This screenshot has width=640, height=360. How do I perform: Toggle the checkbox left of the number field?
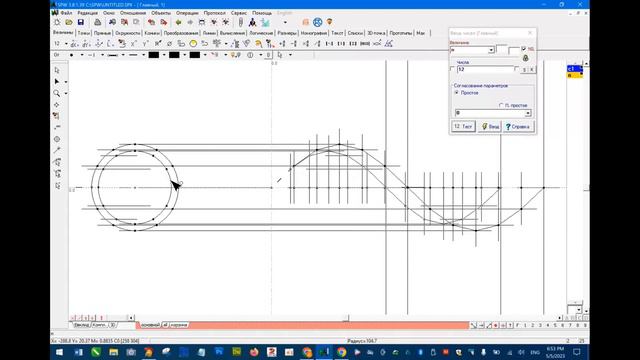point(452,69)
